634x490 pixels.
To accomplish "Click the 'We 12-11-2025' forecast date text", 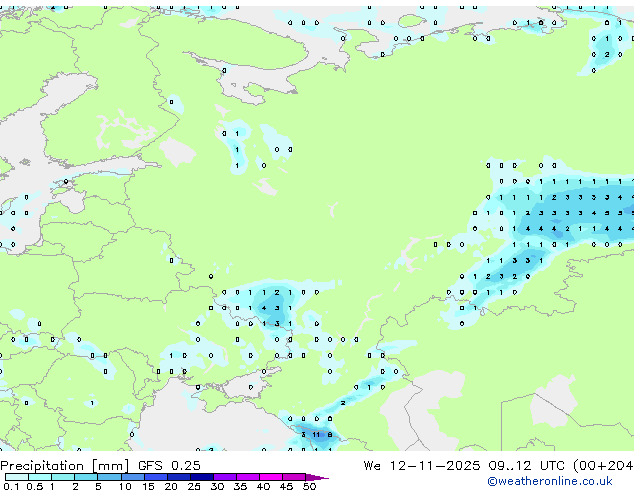I will (x=422, y=465).
